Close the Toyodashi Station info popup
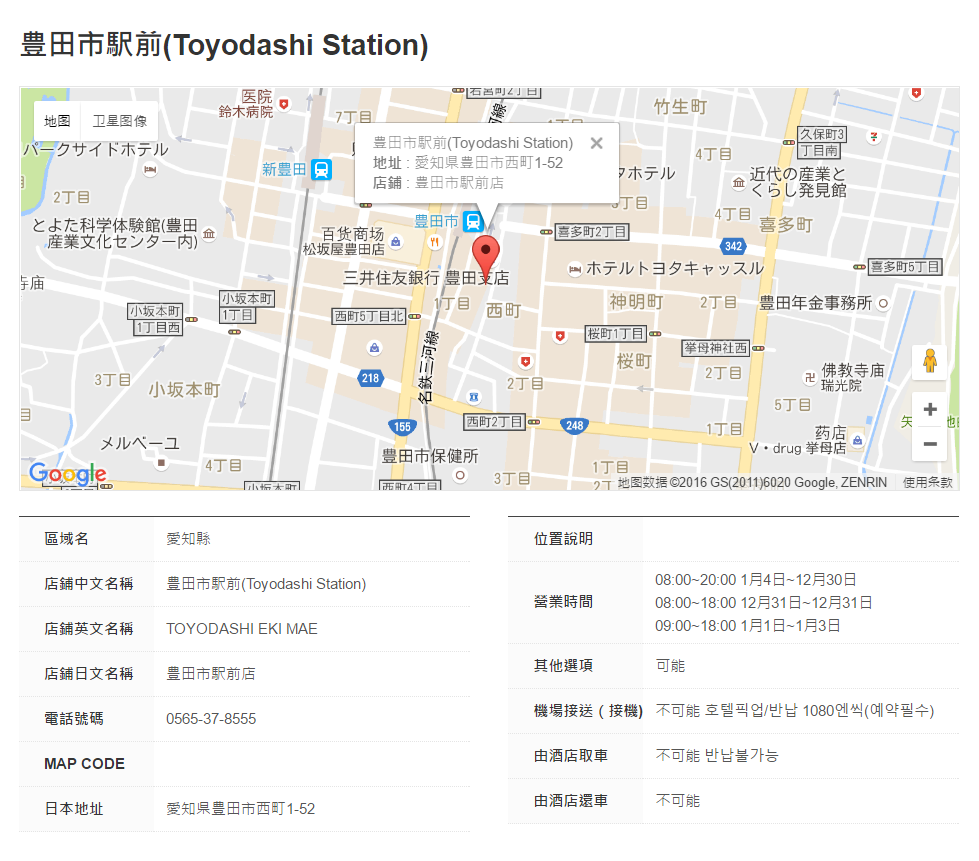Image resolution: width=979 pixels, height=861 pixels. point(596,143)
